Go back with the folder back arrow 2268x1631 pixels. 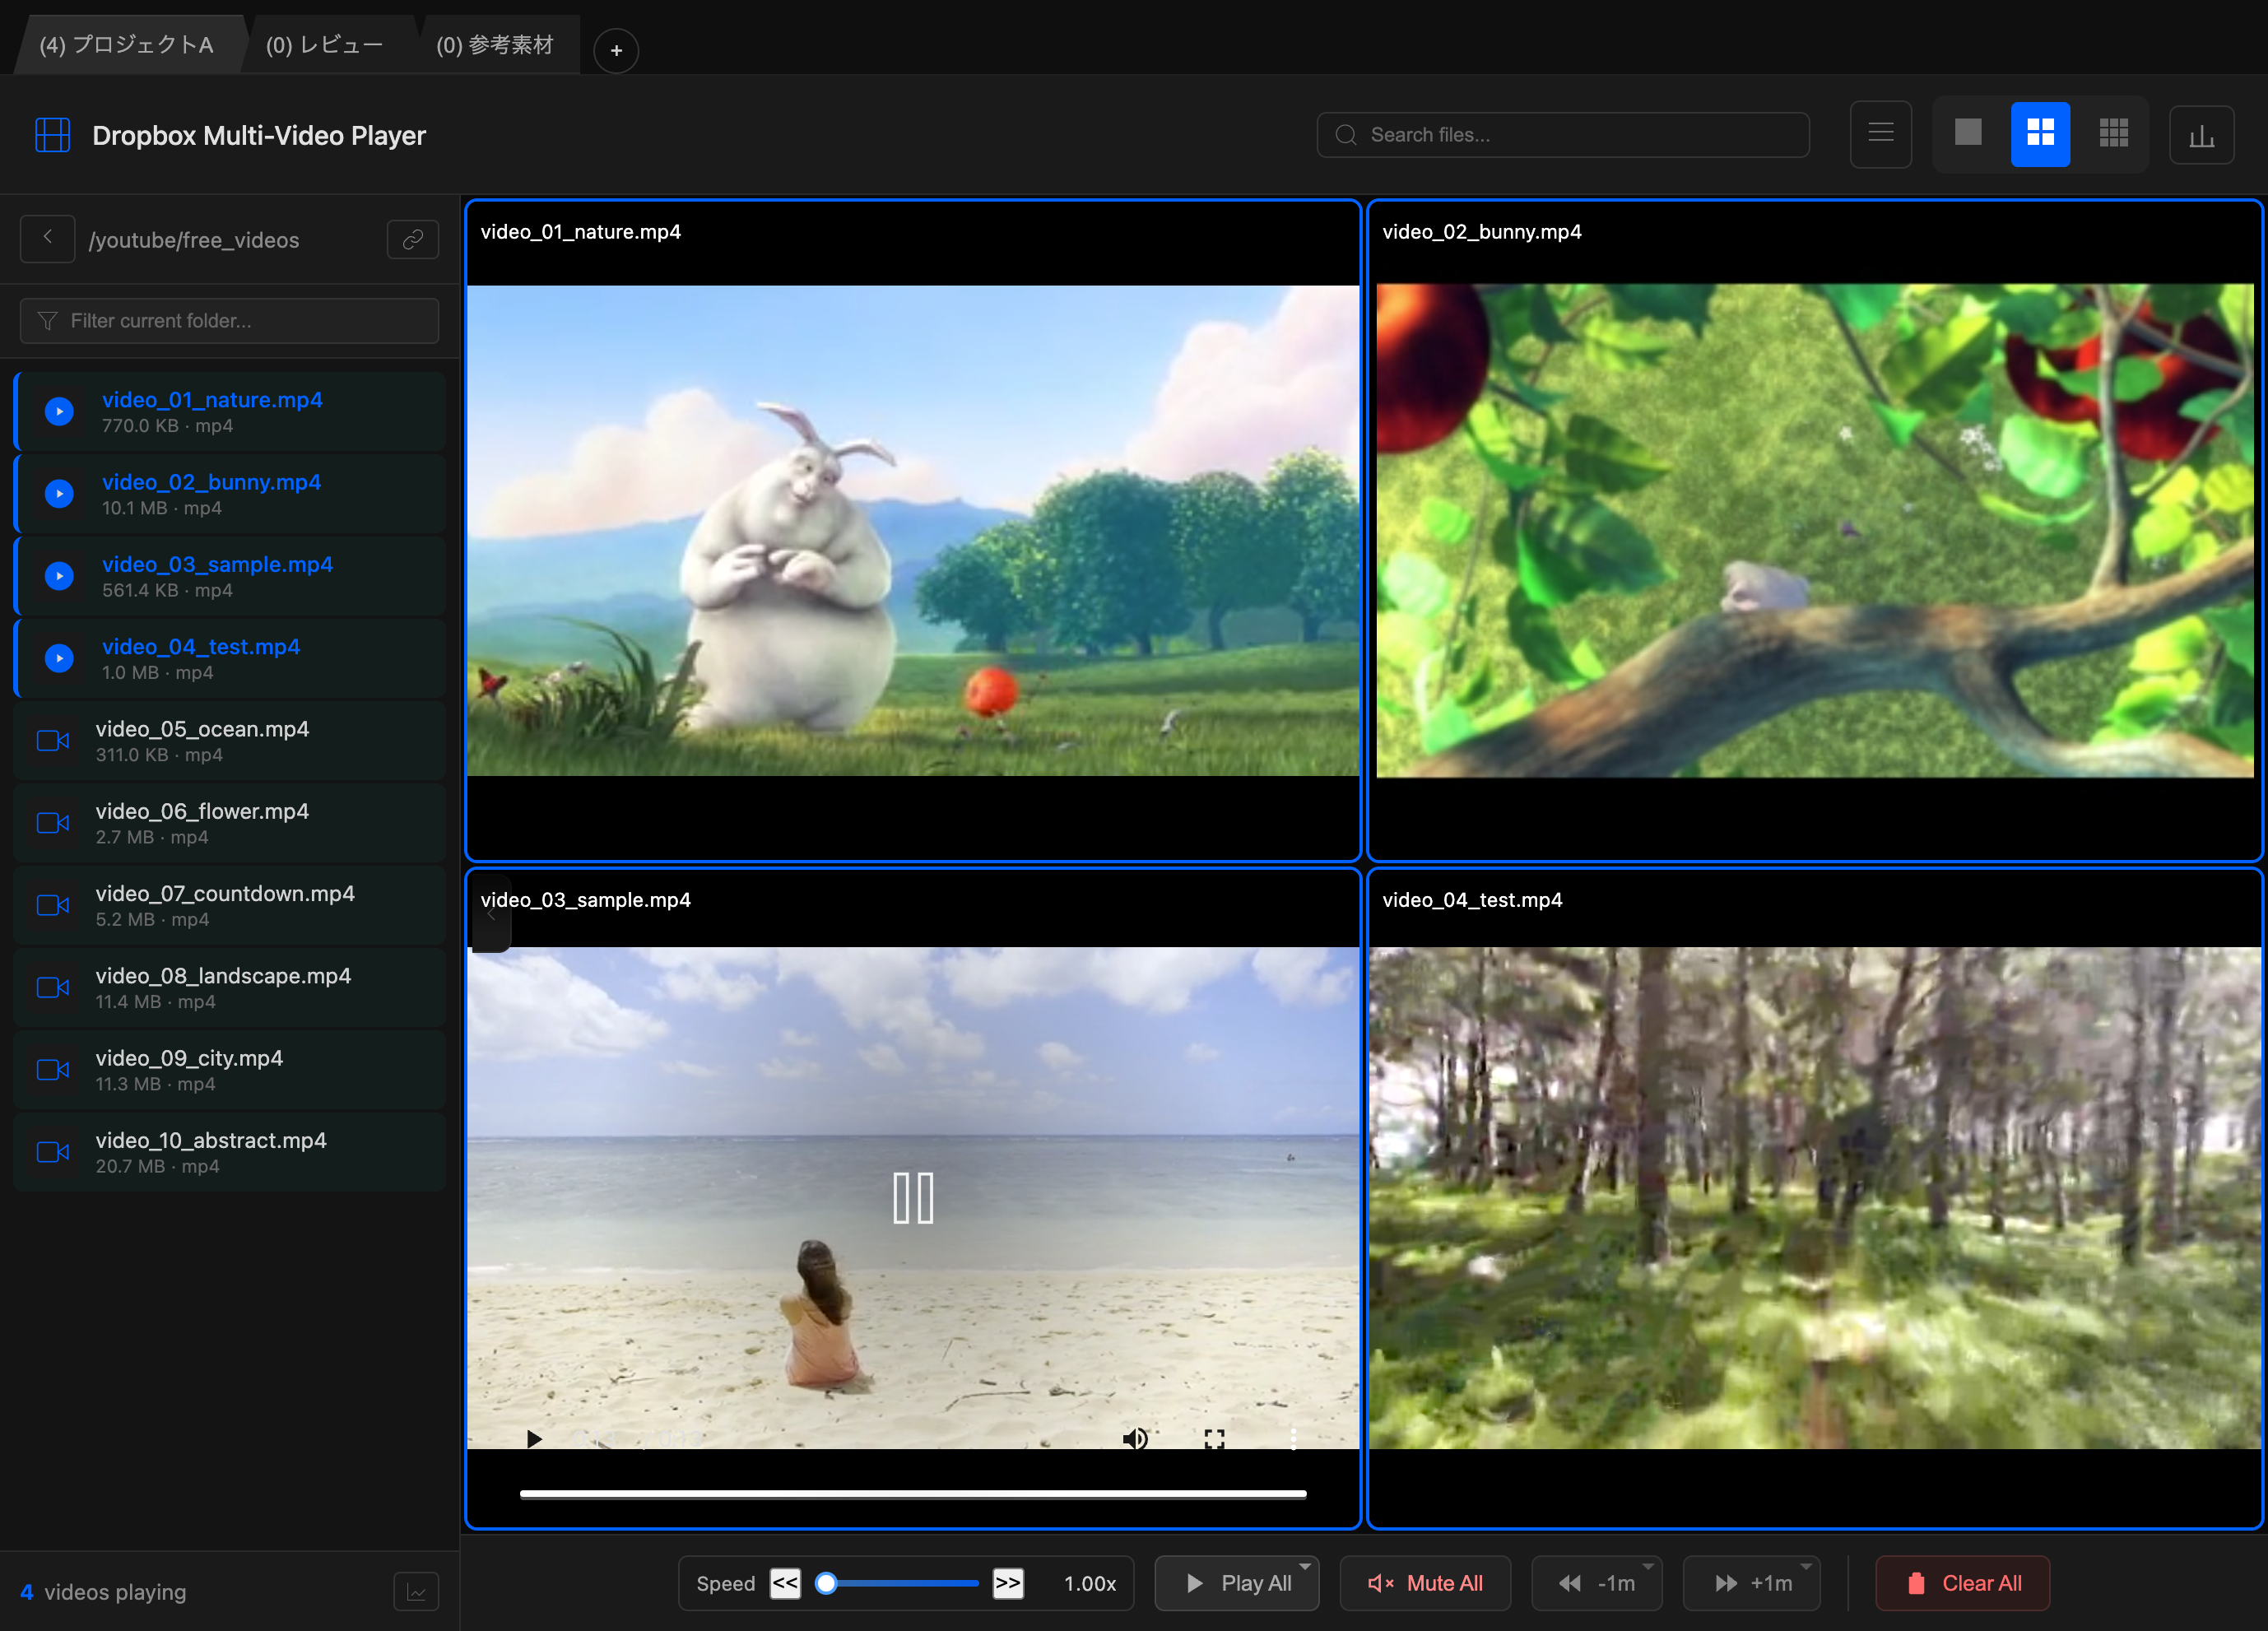click(x=47, y=238)
